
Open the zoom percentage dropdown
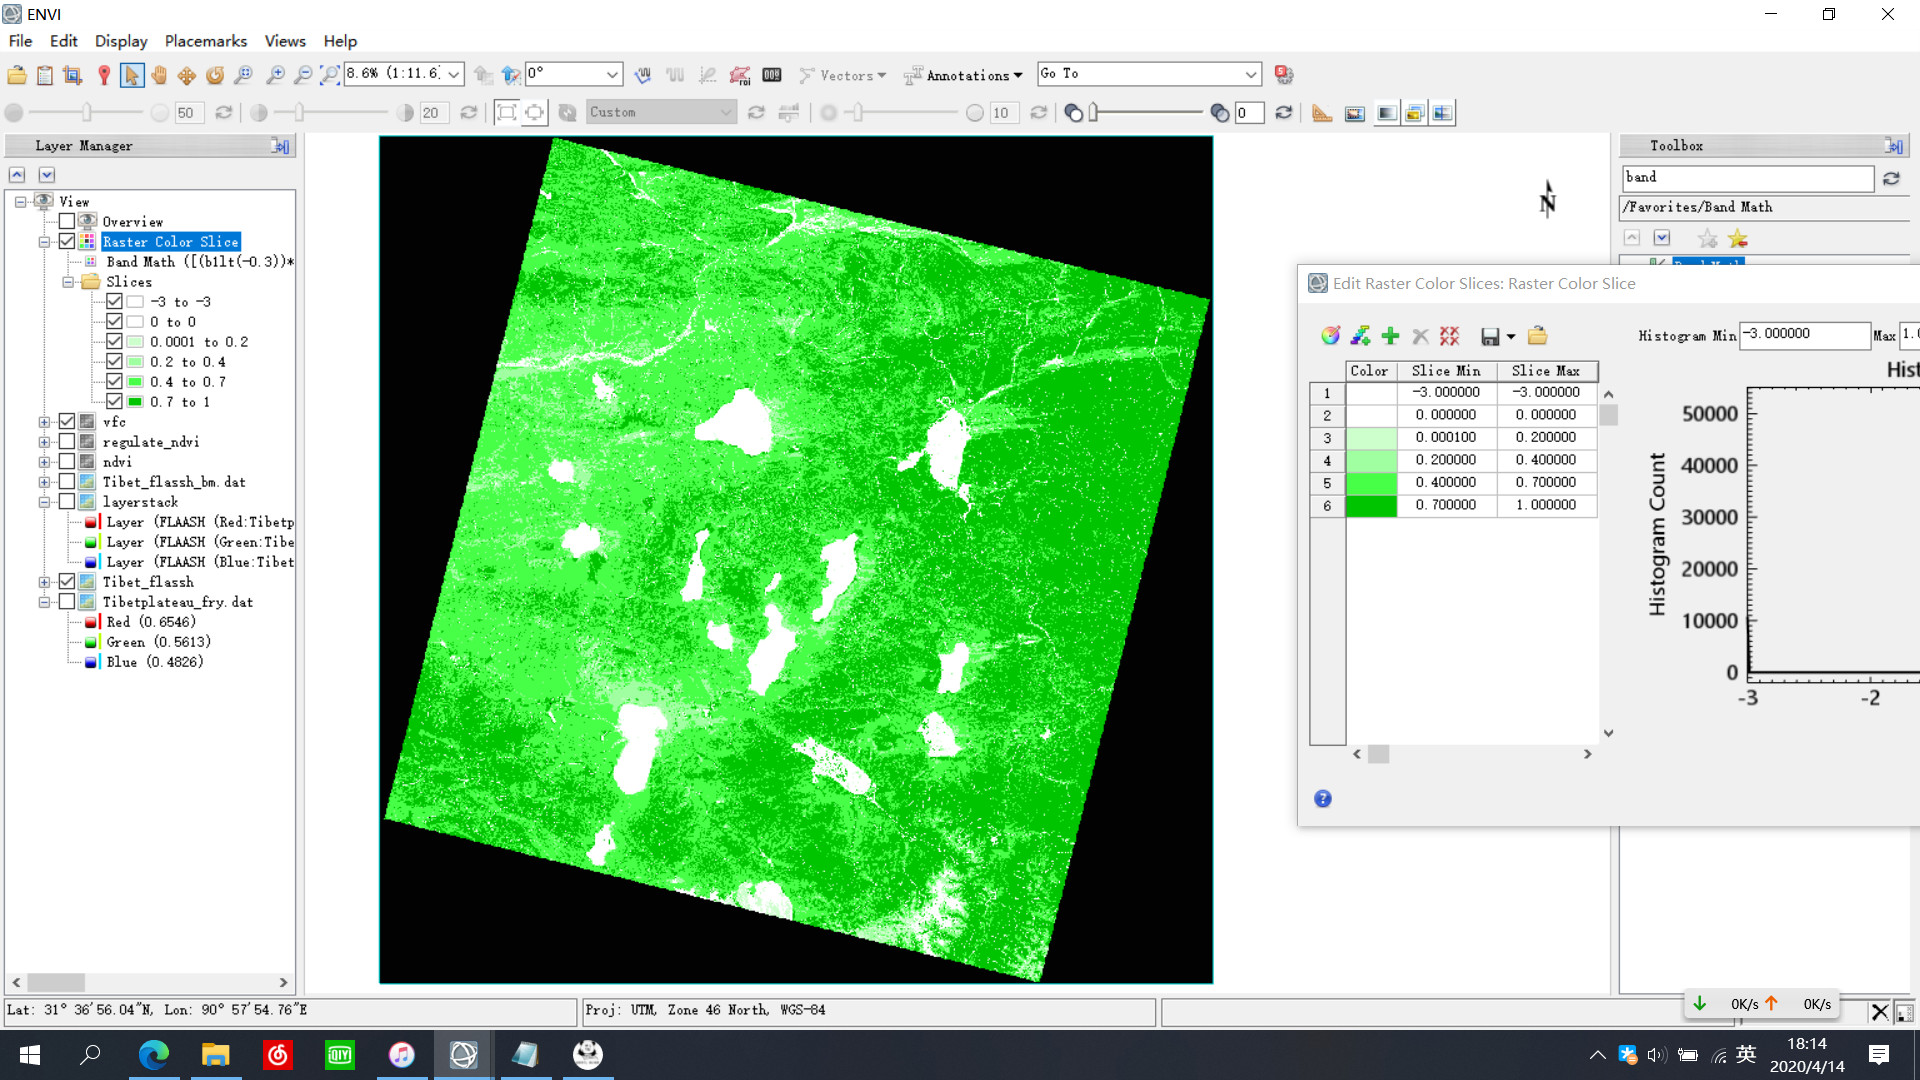tap(454, 75)
